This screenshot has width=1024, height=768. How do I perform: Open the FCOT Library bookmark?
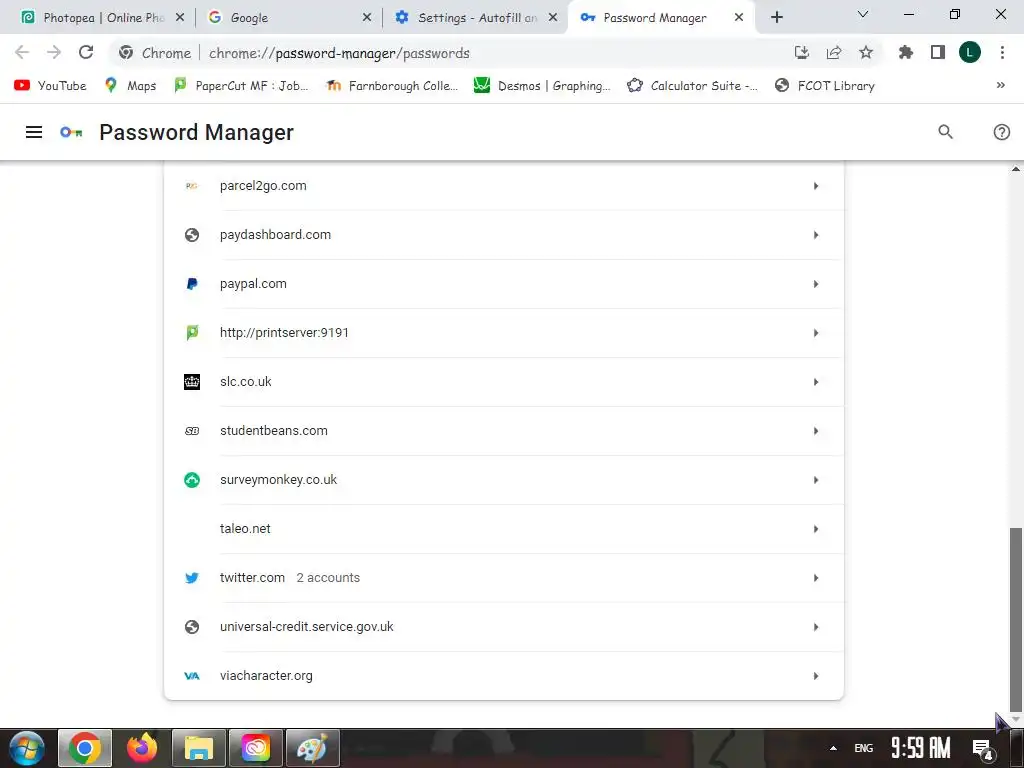coord(824,86)
